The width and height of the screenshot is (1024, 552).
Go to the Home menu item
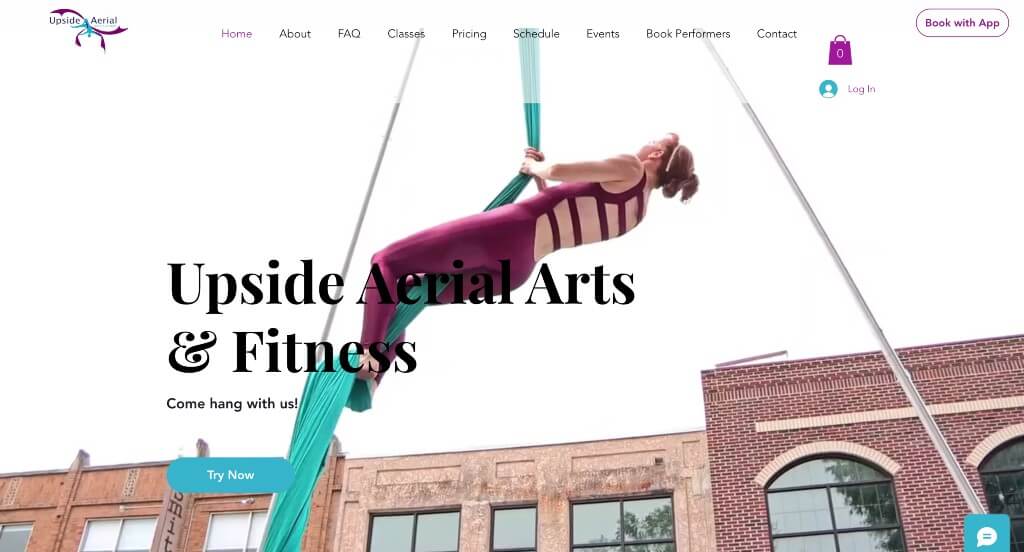click(x=236, y=33)
